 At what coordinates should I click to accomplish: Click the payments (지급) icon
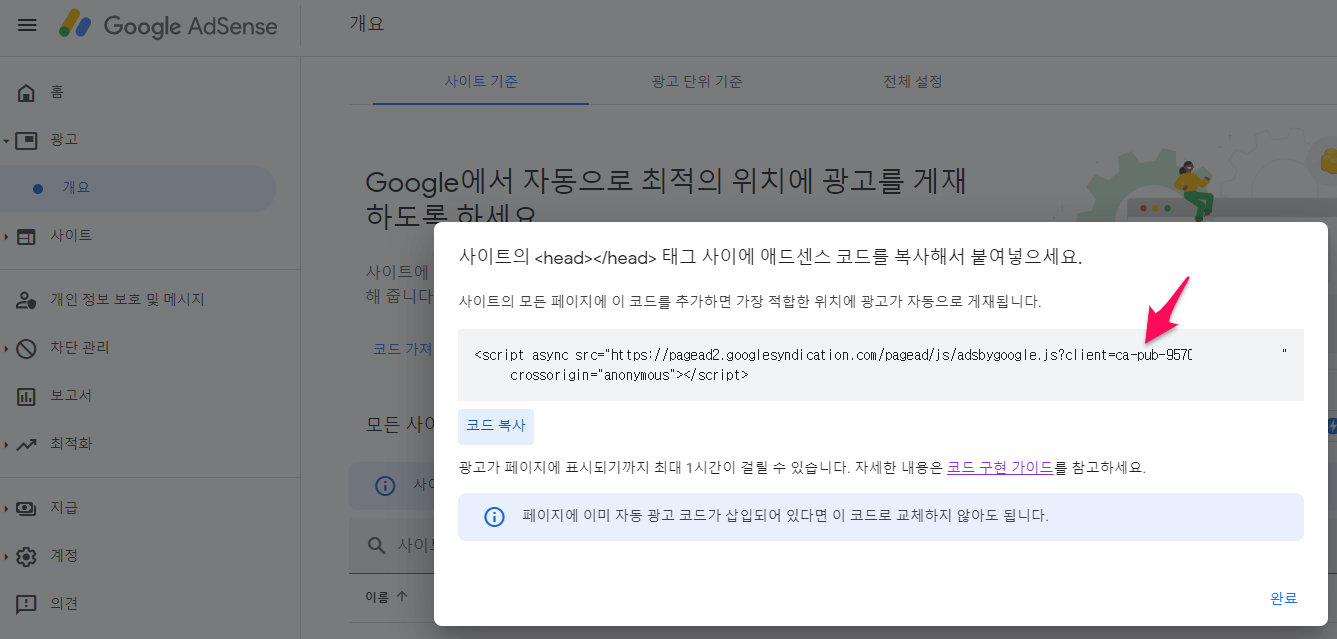point(27,508)
